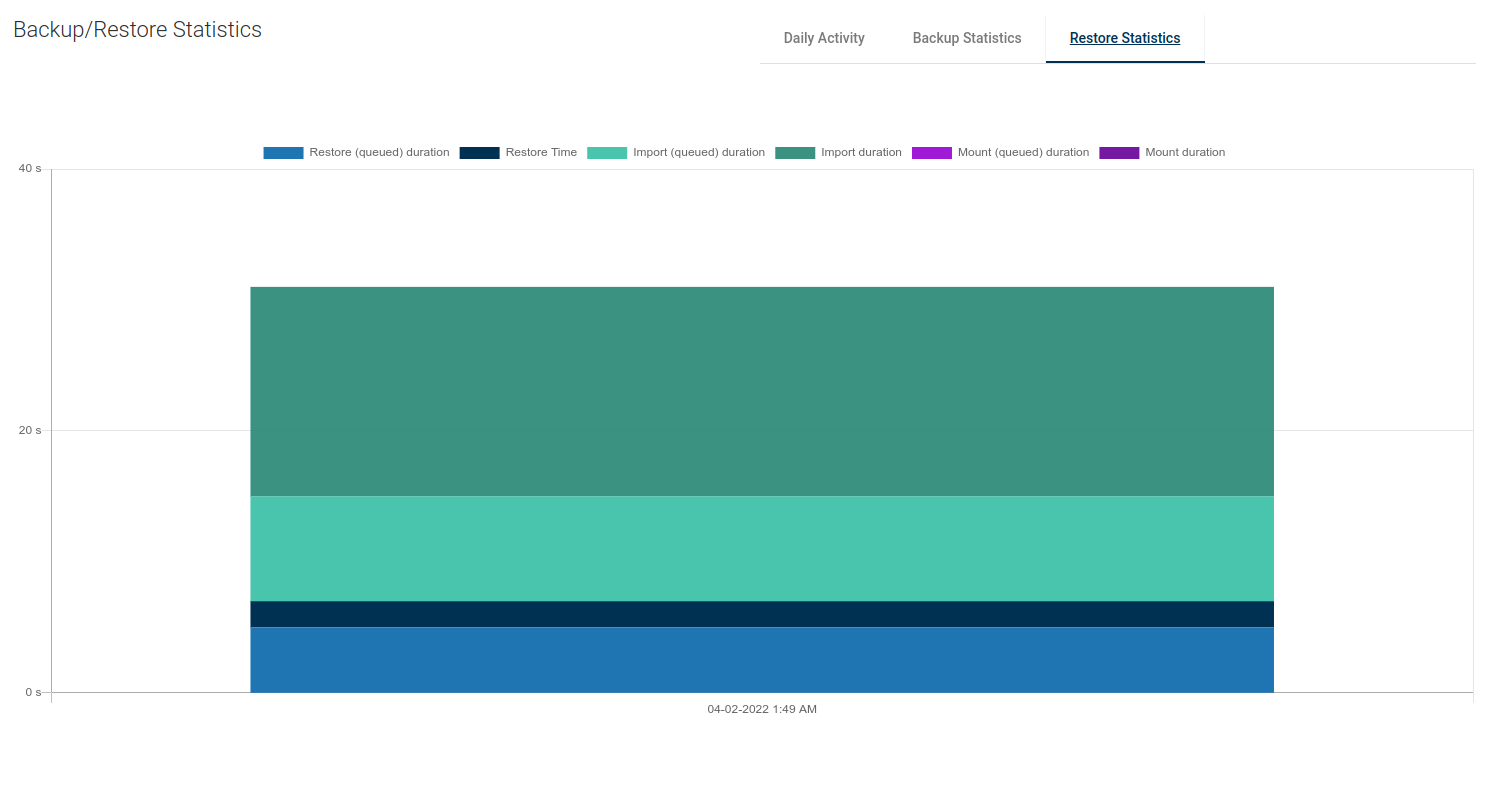
Task: Click the light green Import (queued) legend swatch
Action: coord(607,153)
